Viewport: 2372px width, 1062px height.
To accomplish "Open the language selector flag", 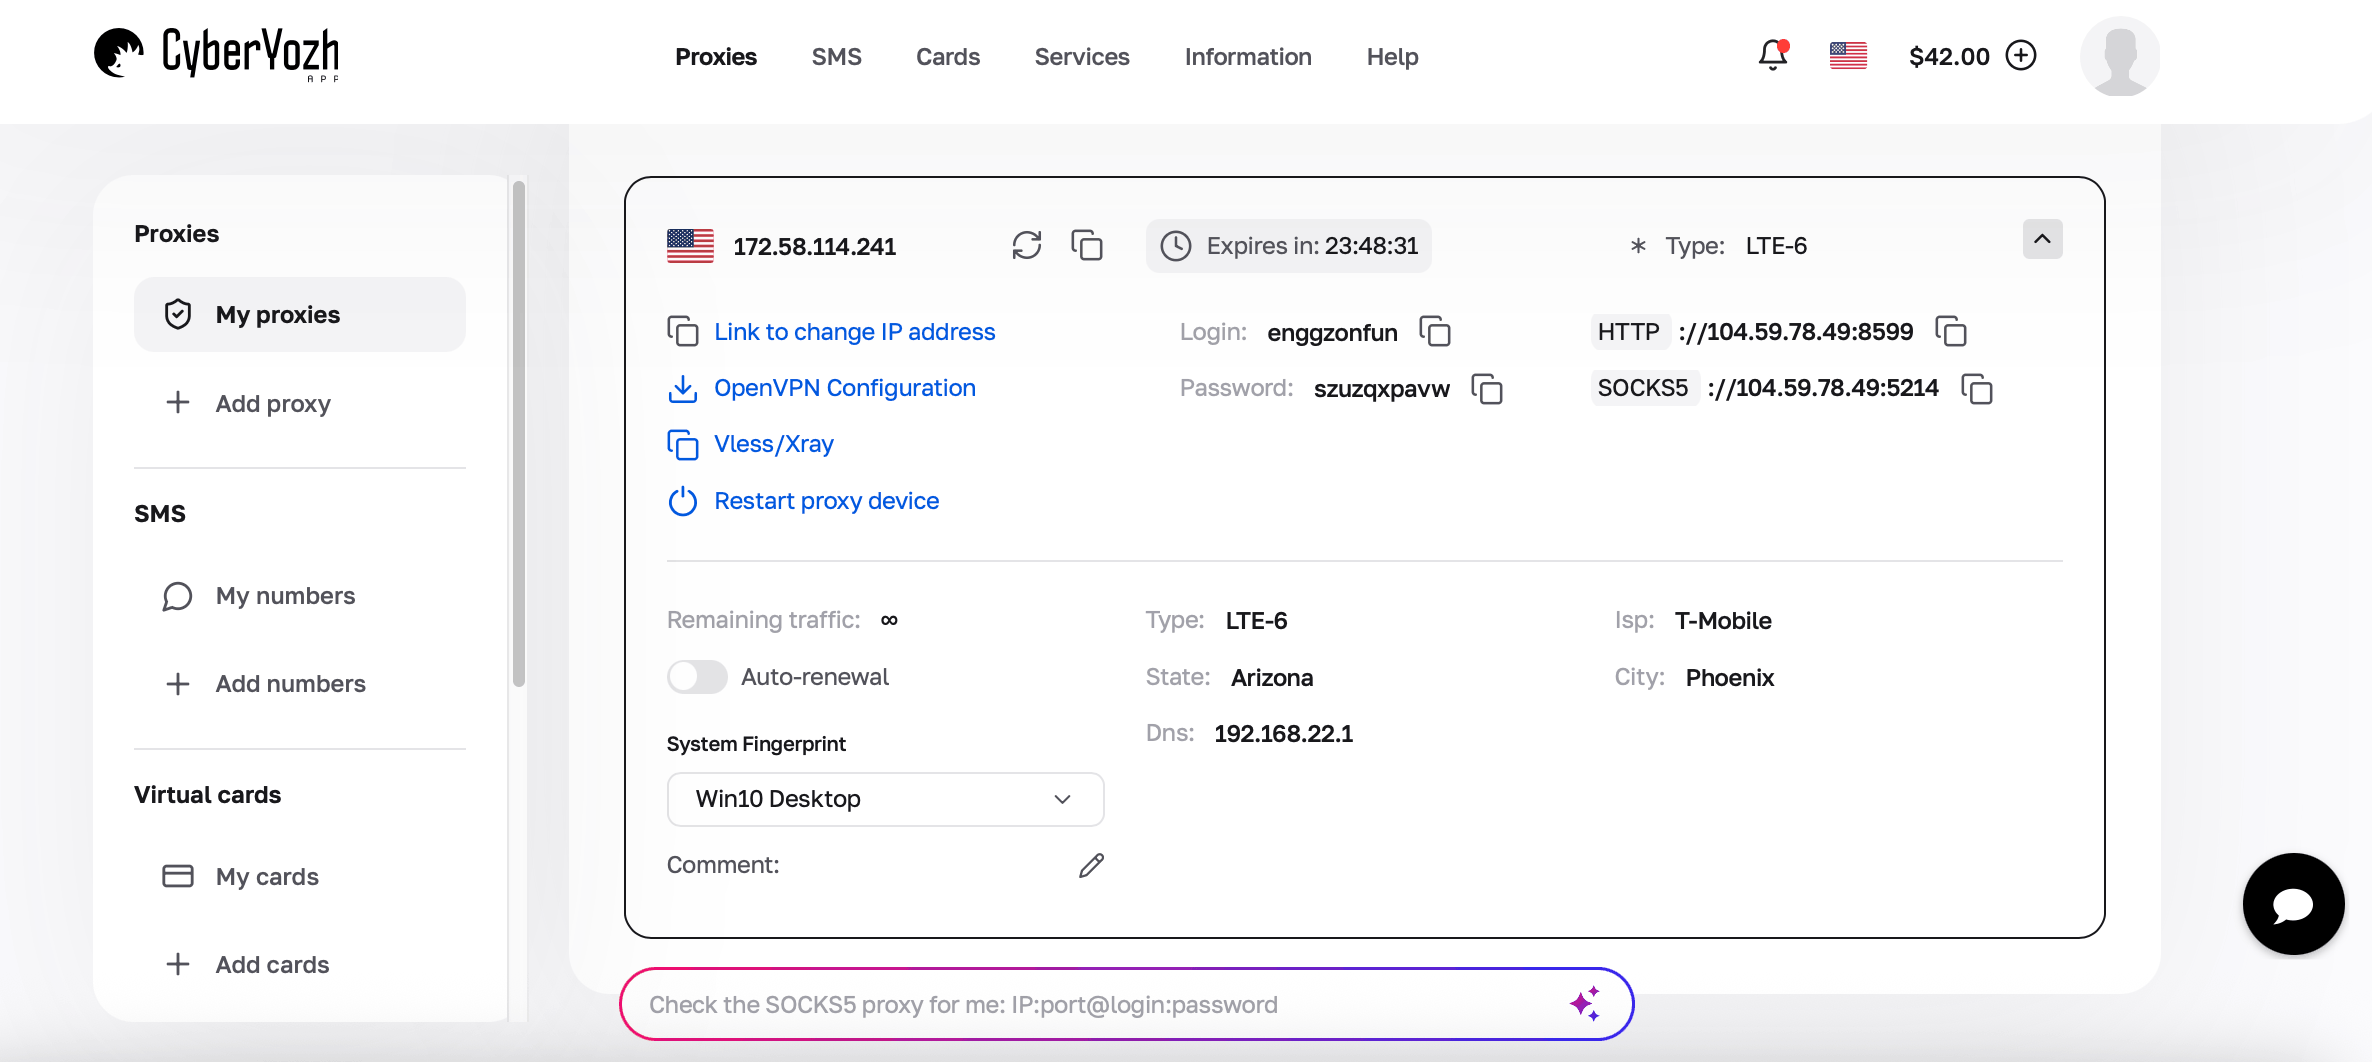I will (1847, 56).
